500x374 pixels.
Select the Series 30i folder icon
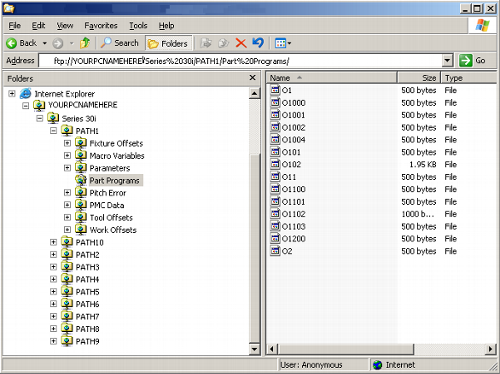[53, 118]
